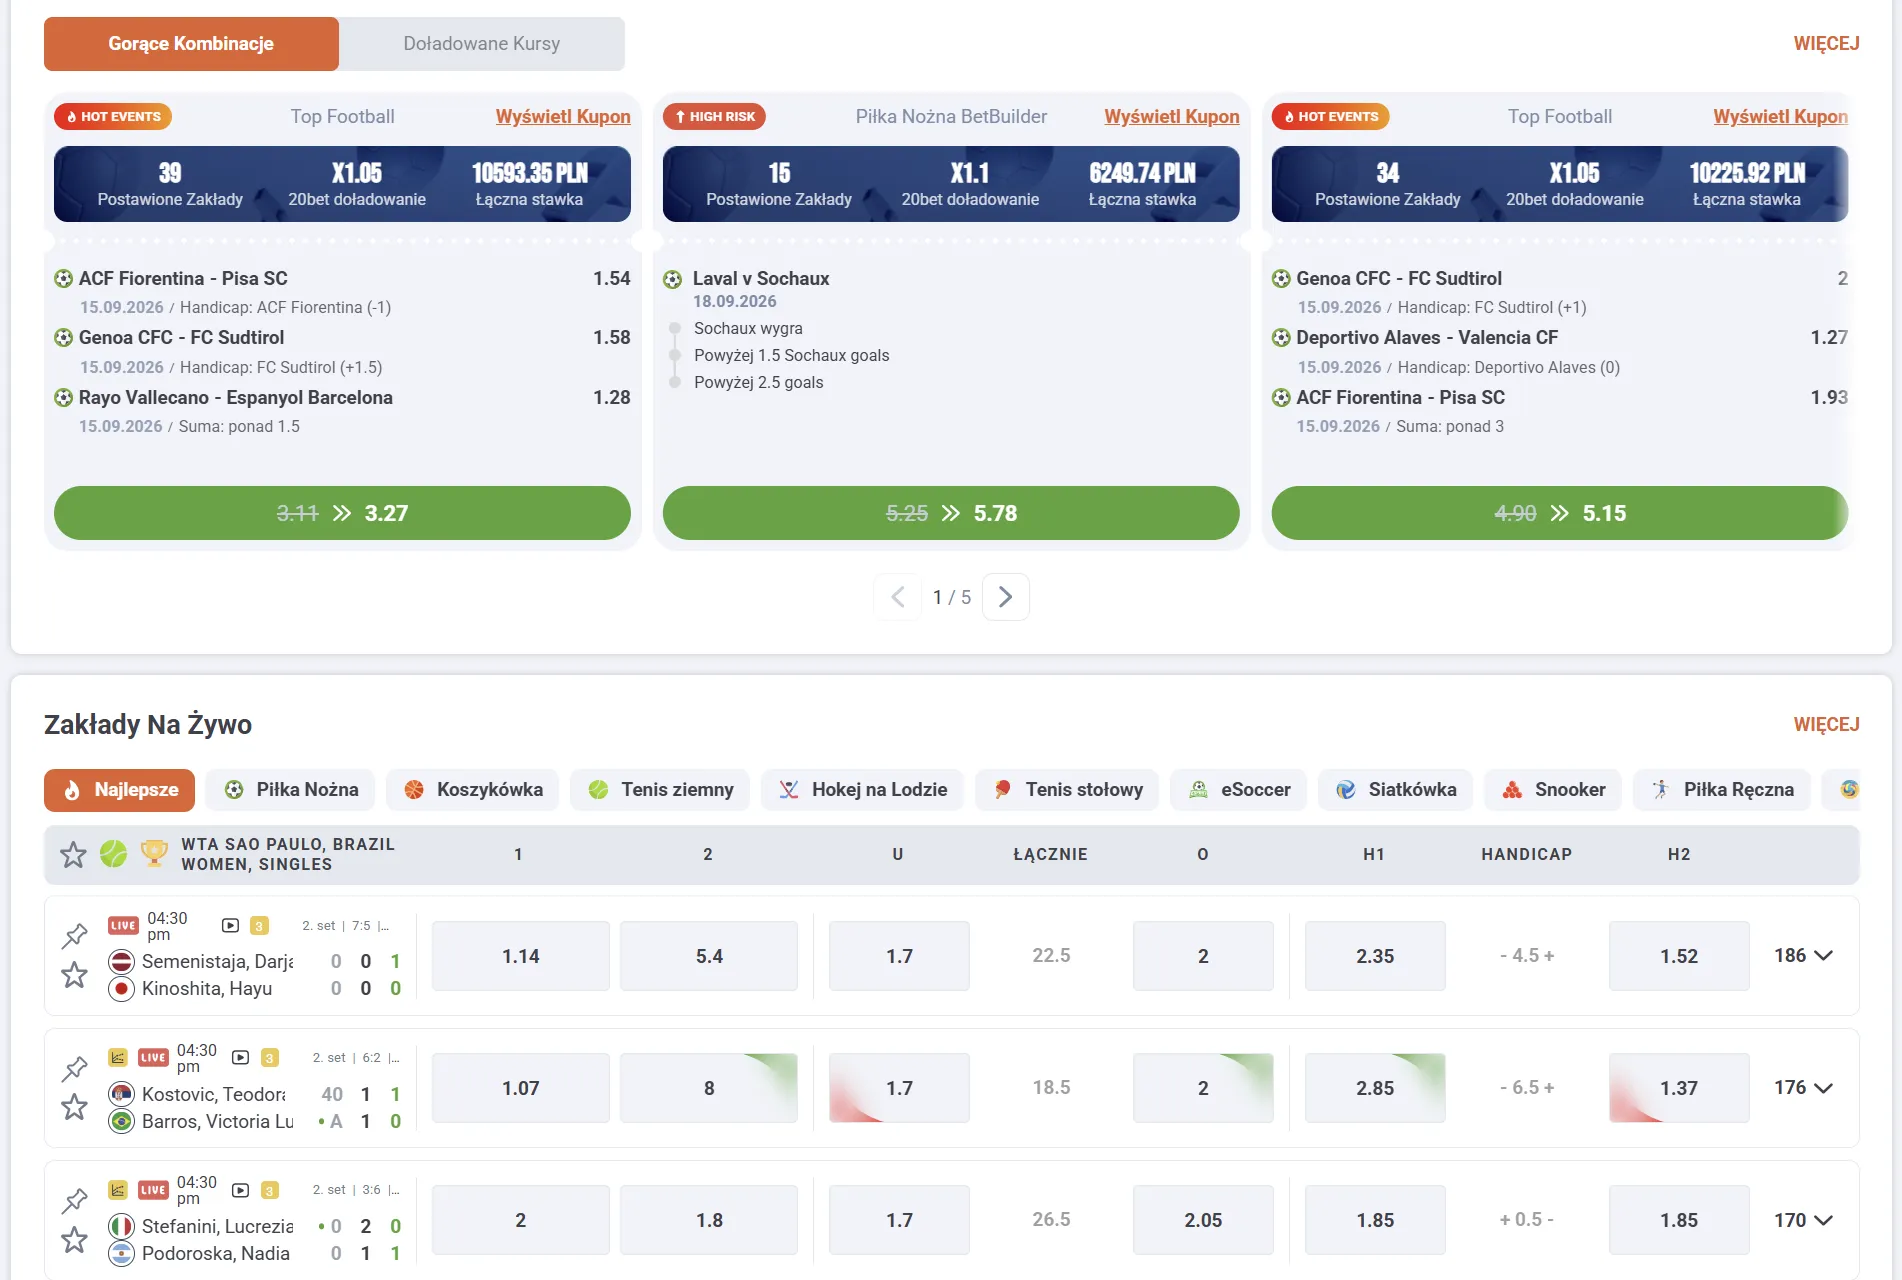Select over 26.5 at odds 2.05
This screenshot has height=1280, width=1902.
coord(1203,1220)
